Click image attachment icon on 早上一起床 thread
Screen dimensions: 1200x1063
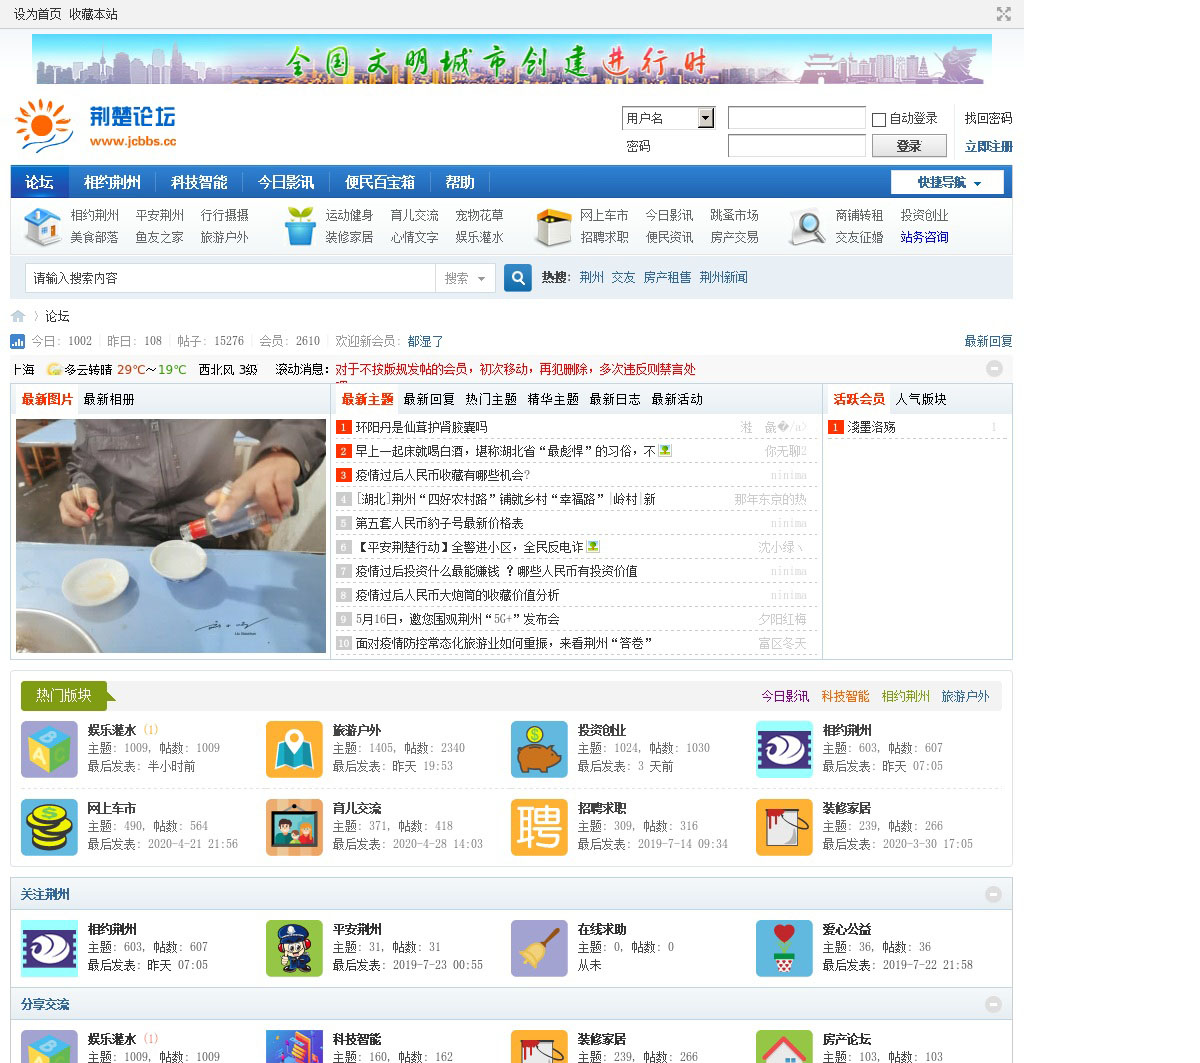pyautogui.click(x=665, y=451)
